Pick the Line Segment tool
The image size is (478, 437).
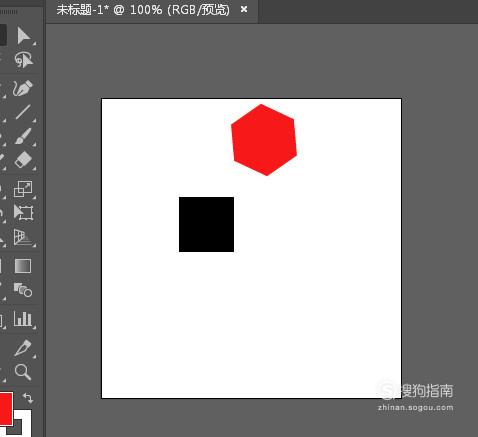(23, 112)
